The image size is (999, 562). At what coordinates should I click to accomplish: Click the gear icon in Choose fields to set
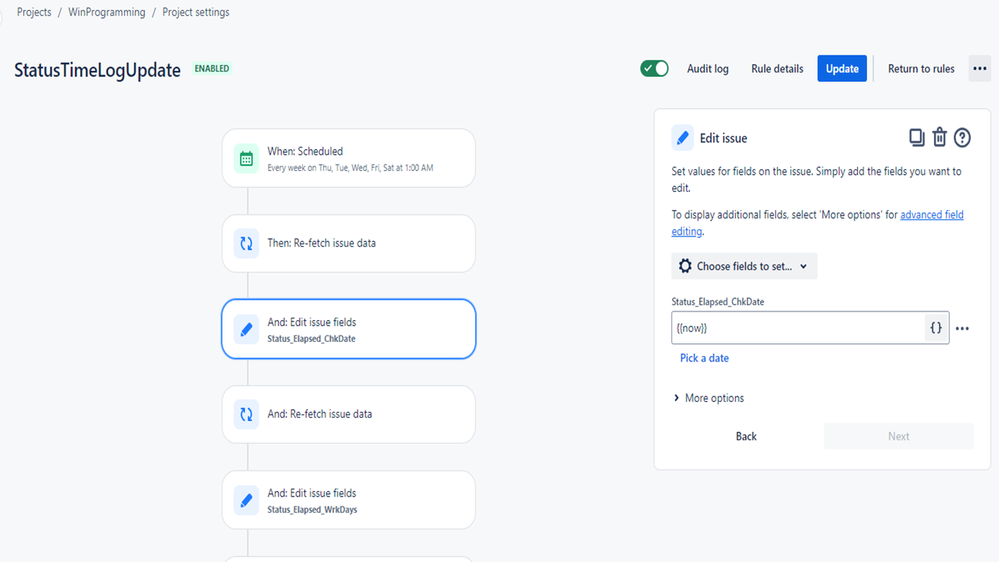click(x=685, y=266)
